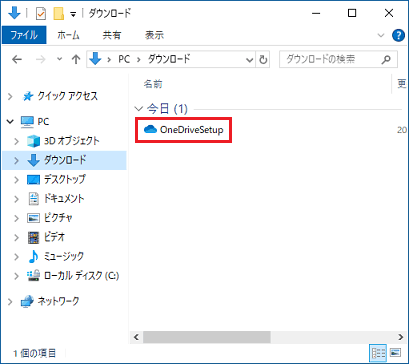Click the 1 個の項目 status text
The width and height of the screenshot is (409, 364).
35,353
